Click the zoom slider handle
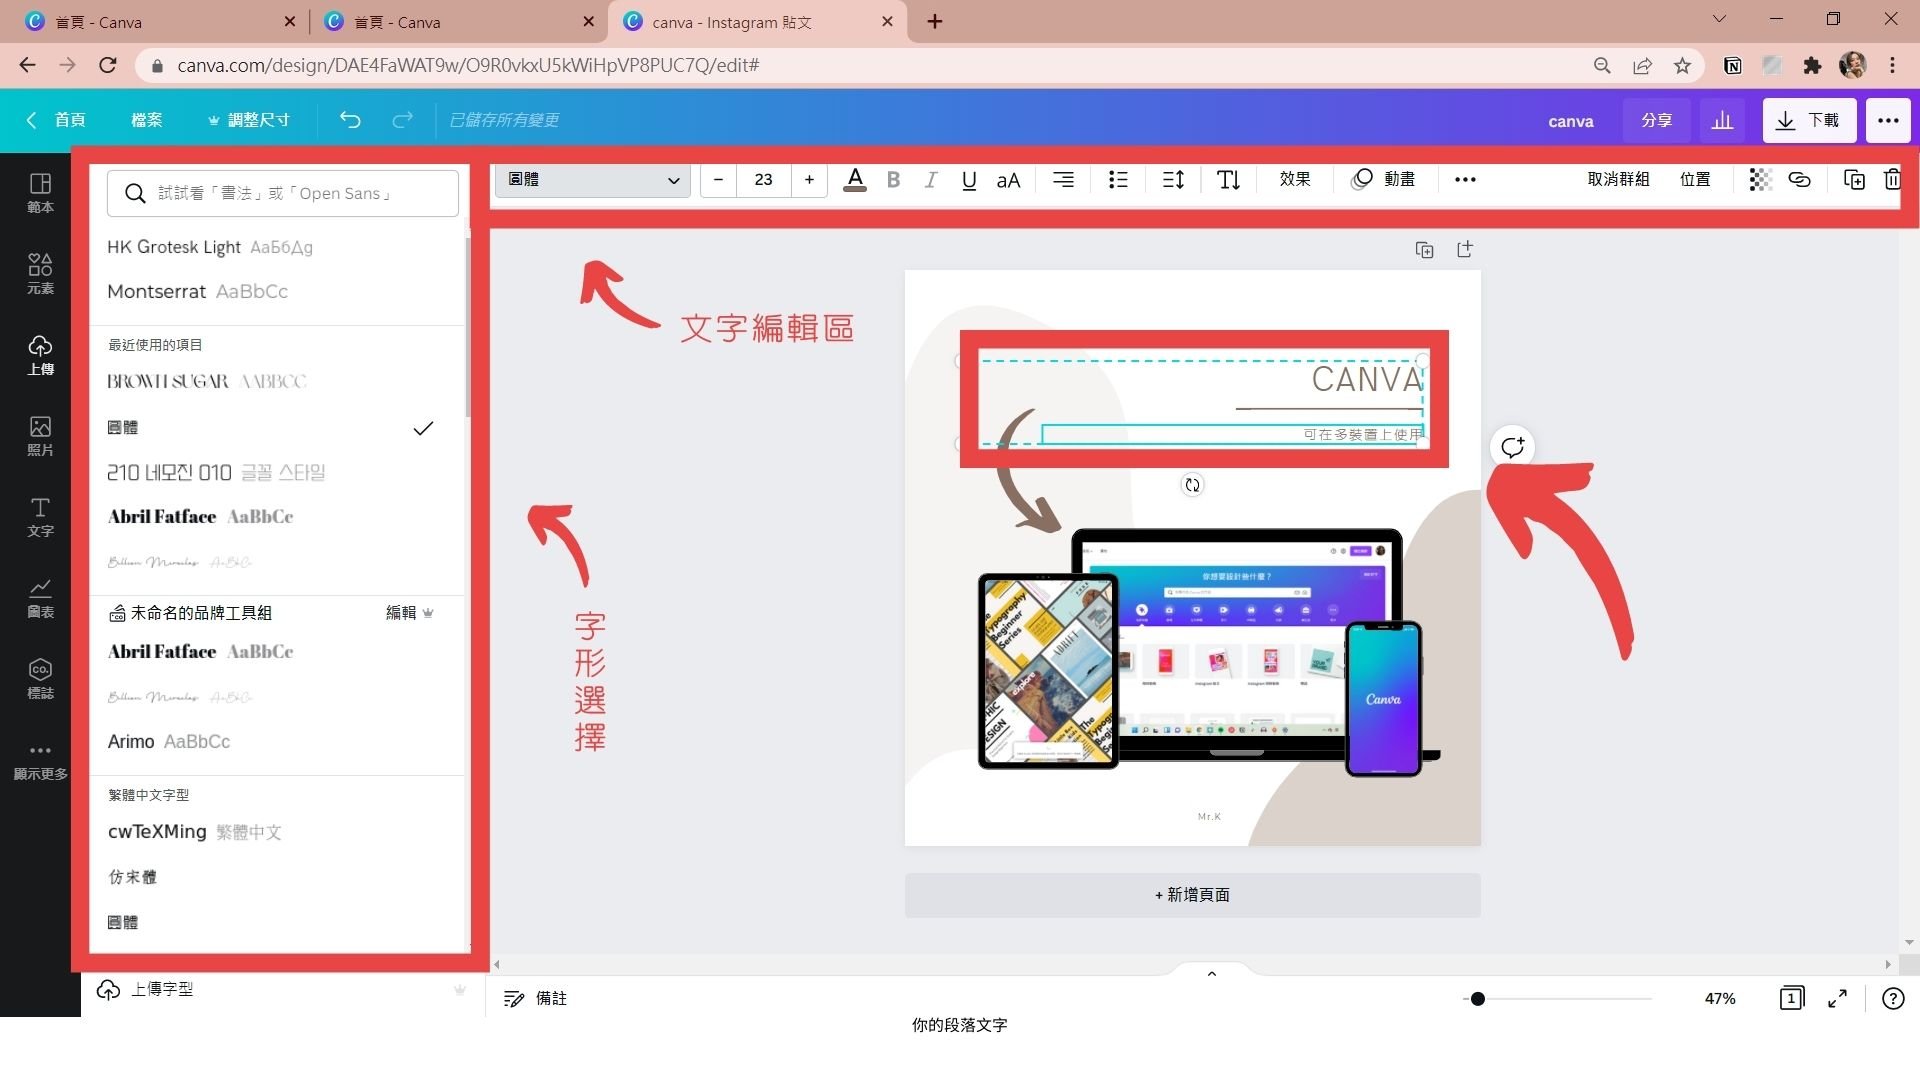The height and width of the screenshot is (1080, 1920). tap(1477, 999)
